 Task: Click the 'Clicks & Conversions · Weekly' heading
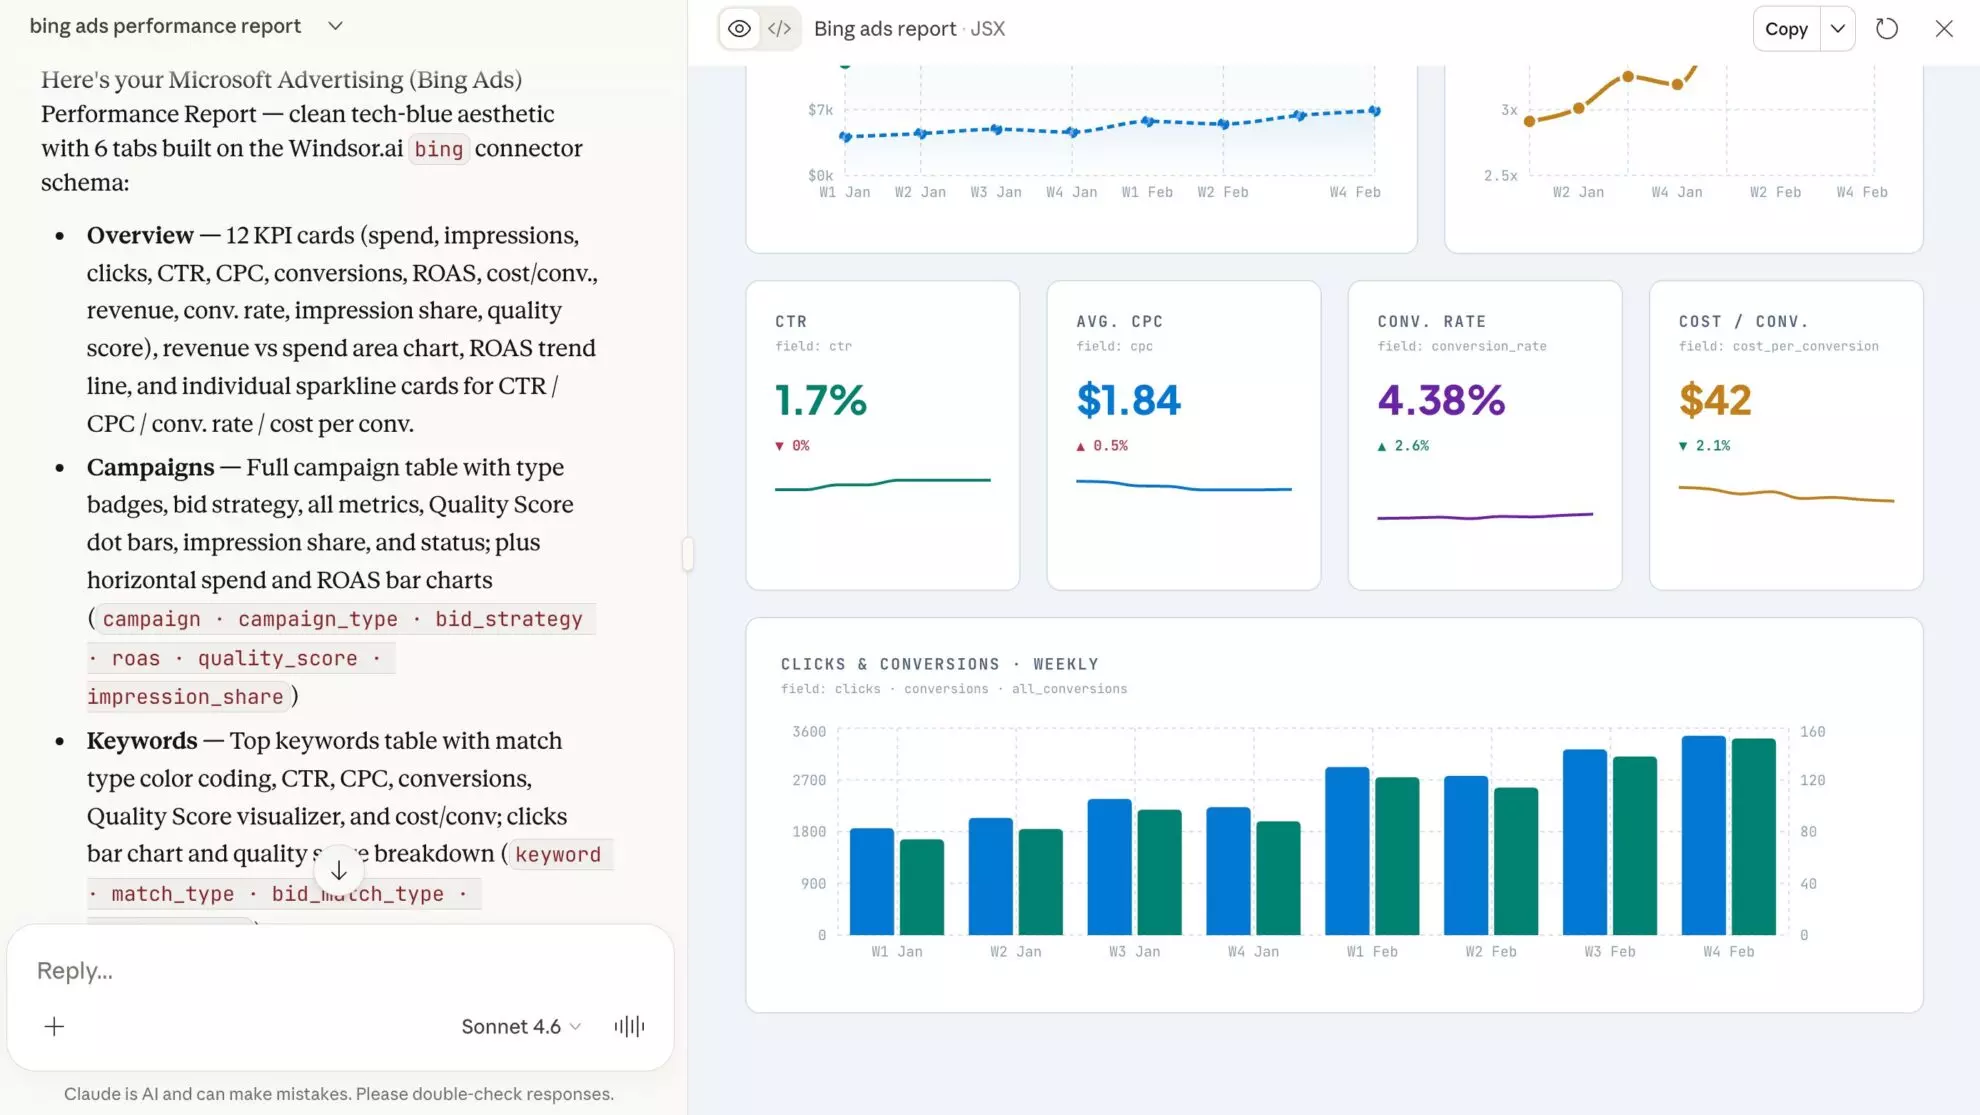[939, 664]
